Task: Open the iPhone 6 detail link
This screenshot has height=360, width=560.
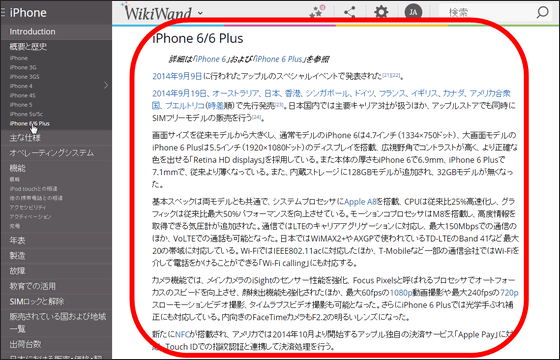Action: click(211, 59)
